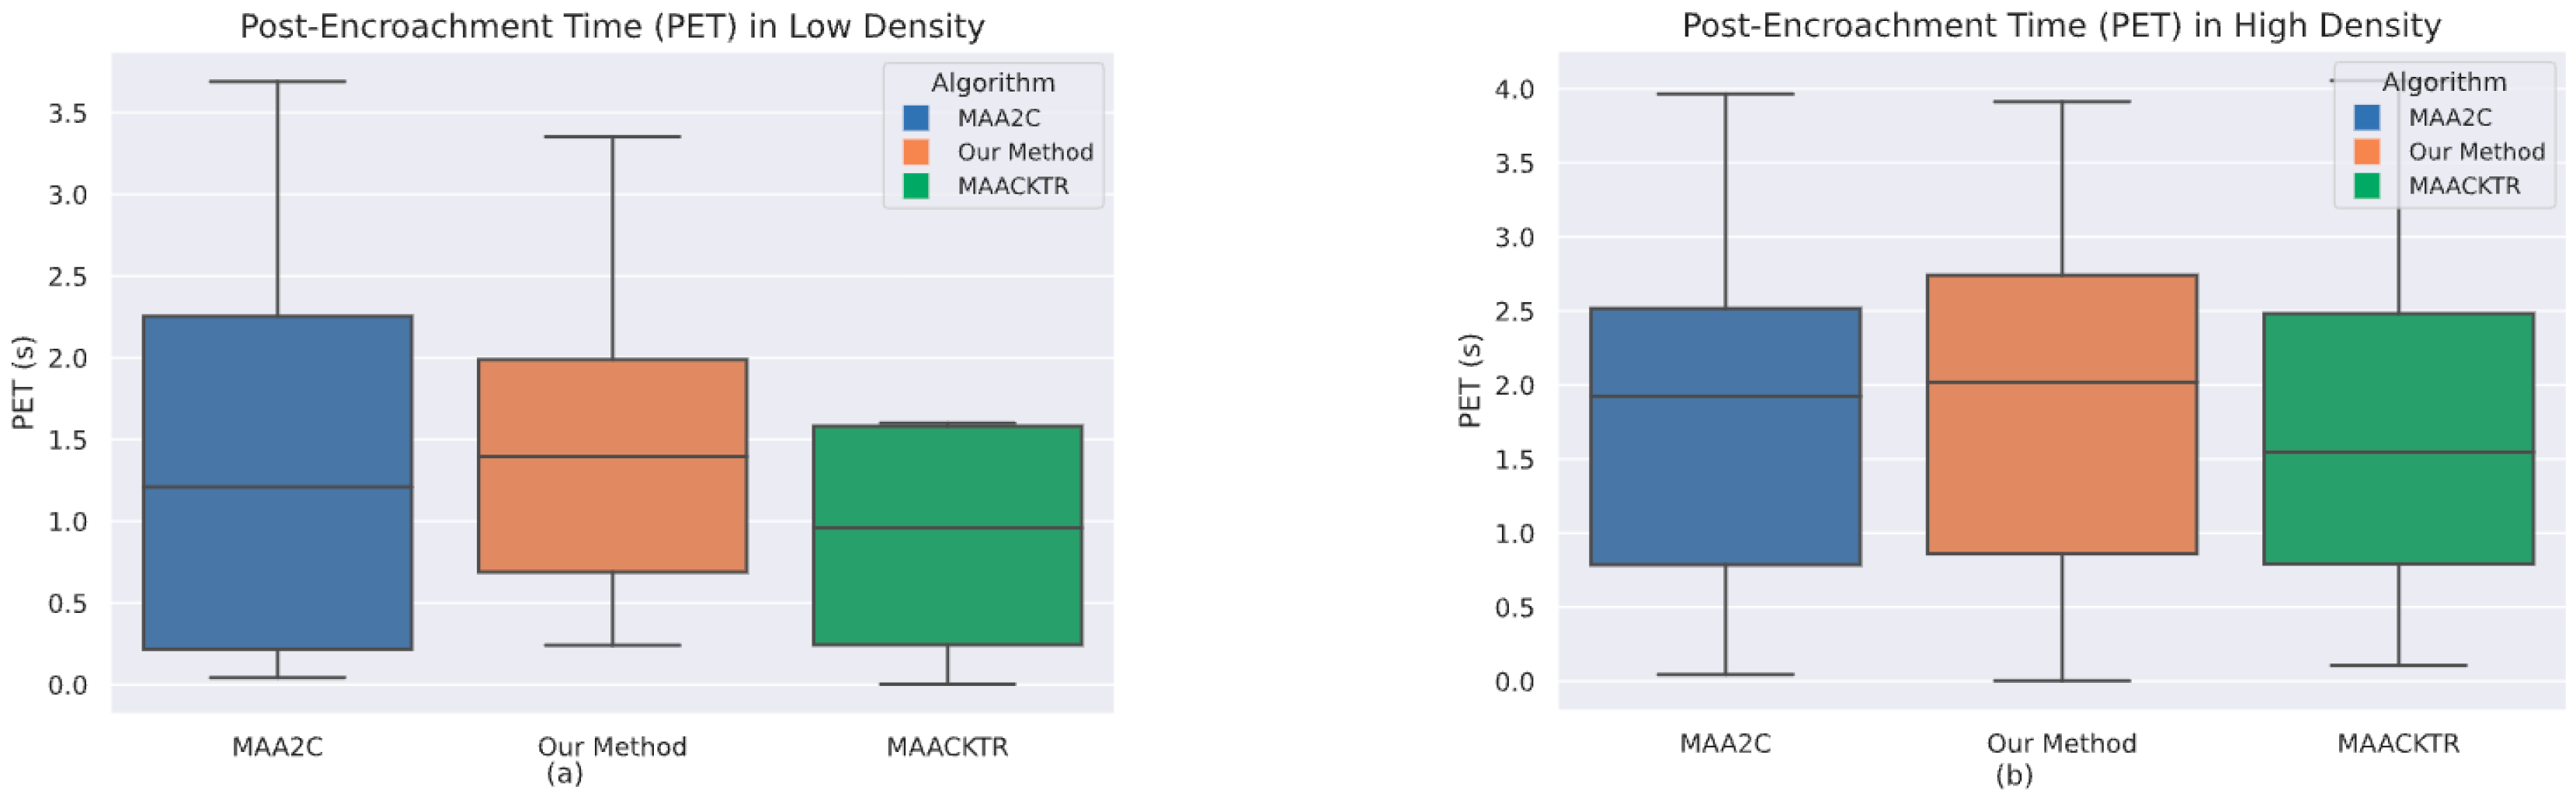Click the PET (s) y-axis label on left chart
The height and width of the screenshot is (797, 2576).
pyautogui.click(x=22, y=383)
